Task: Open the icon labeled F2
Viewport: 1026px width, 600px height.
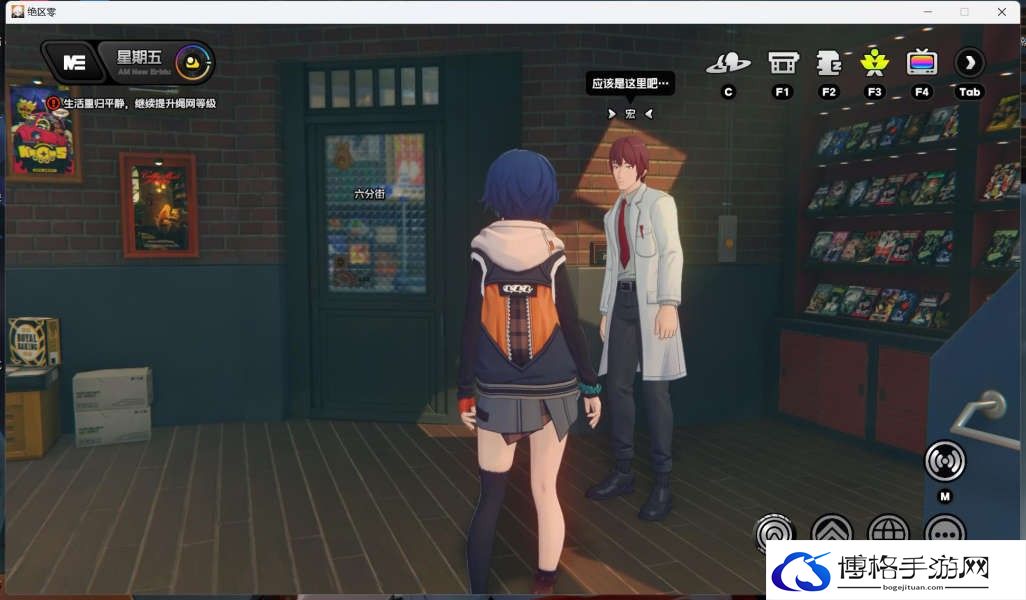Action: click(828, 63)
